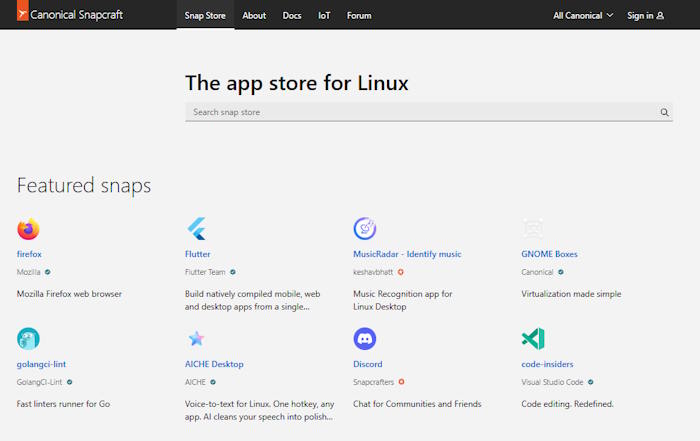Image resolution: width=700 pixels, height=441 pixels.
Task: Open the Flutter snap icon
Action: pos(196,229)
